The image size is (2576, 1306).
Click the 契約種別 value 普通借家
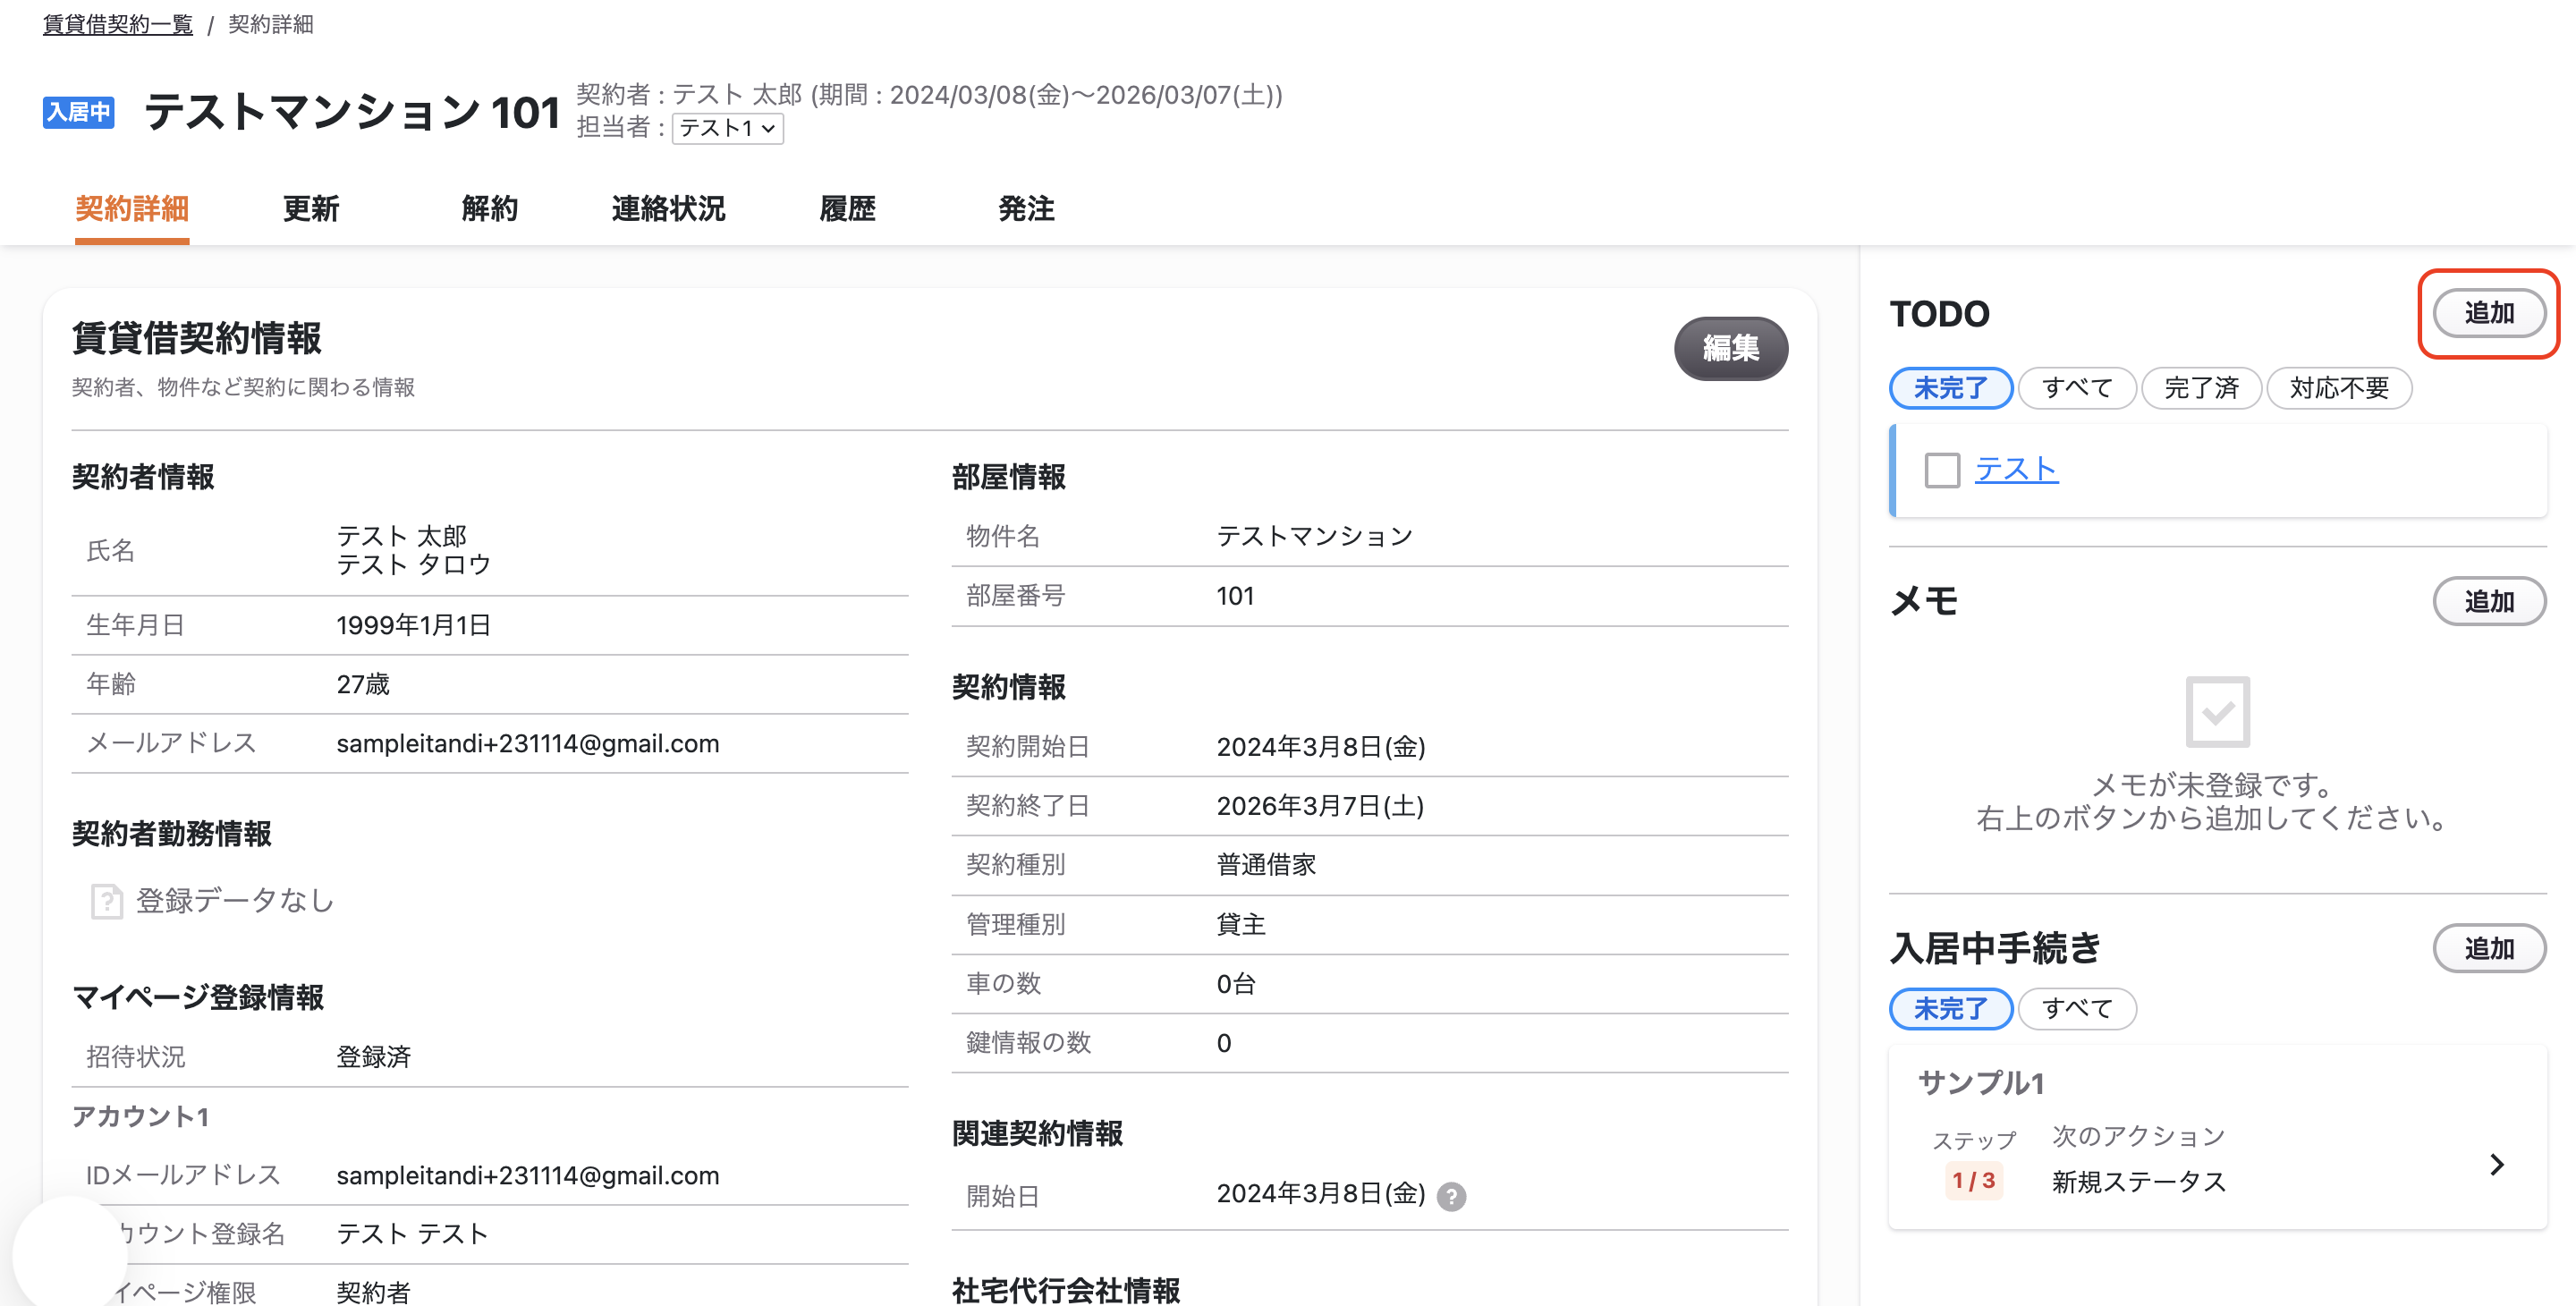pyautogui.click(x=1266, y=865)
